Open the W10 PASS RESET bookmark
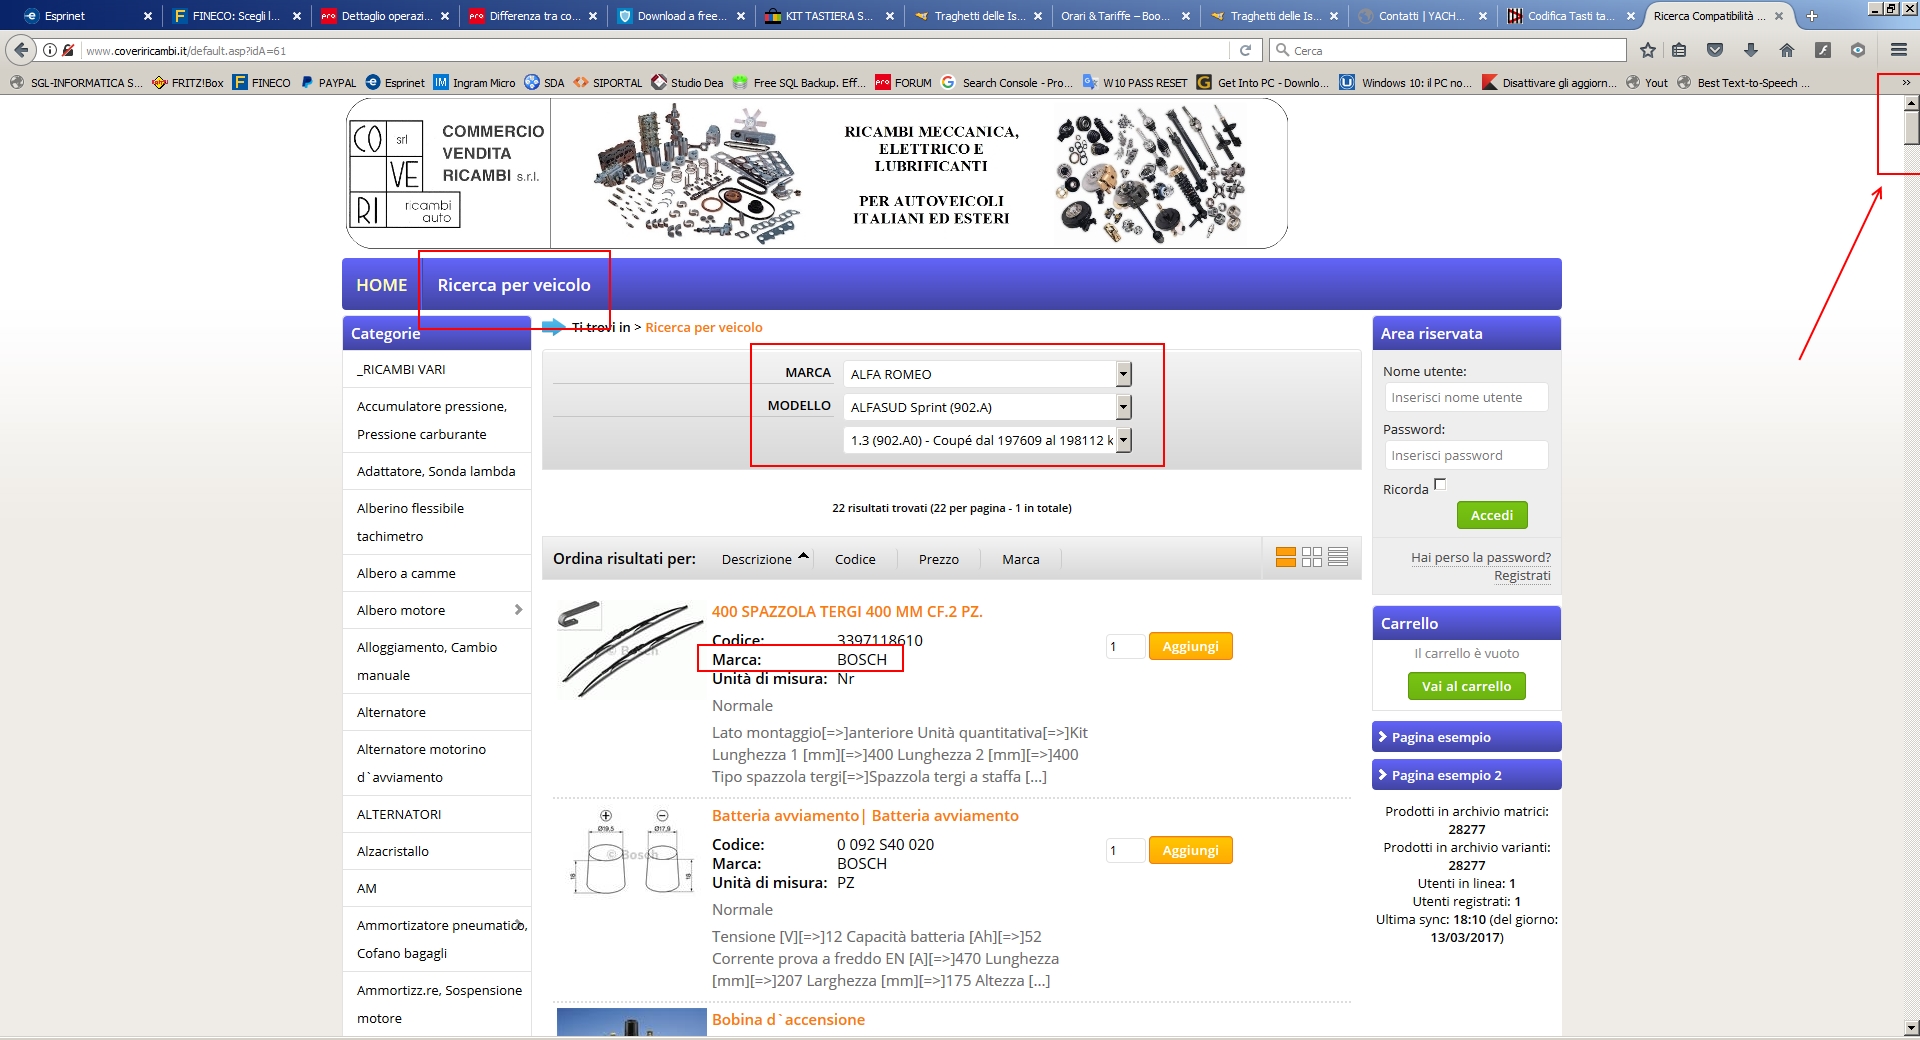The height and width of the screenshot is (1040, 1920). point(1134,83)
